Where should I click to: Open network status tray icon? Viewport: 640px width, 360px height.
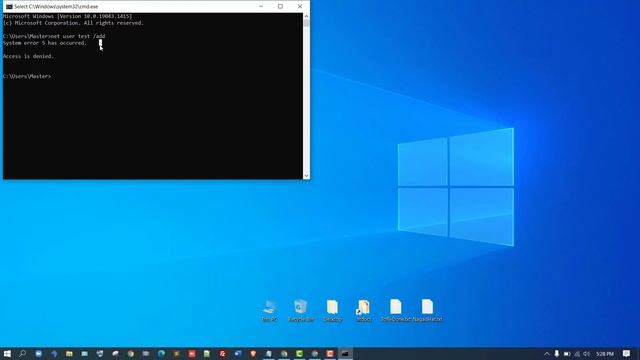coord(577,353)
